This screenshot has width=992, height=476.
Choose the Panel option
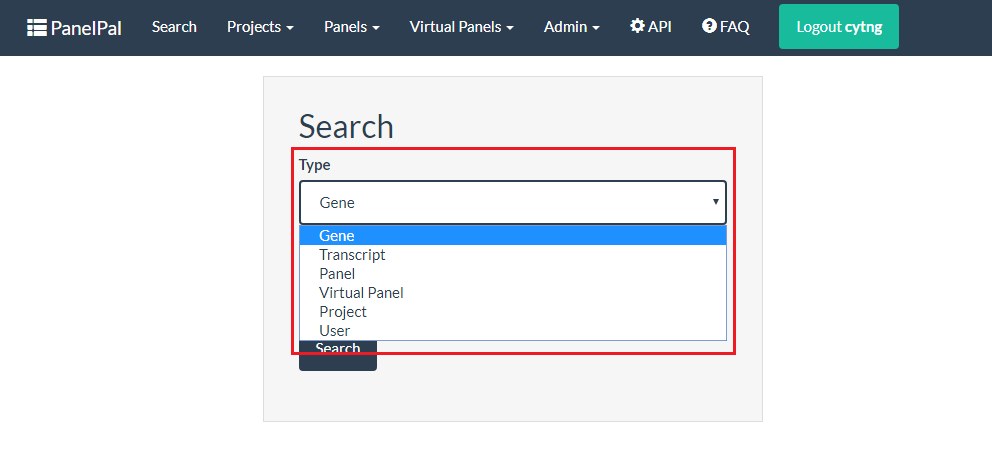pos(512,273)
